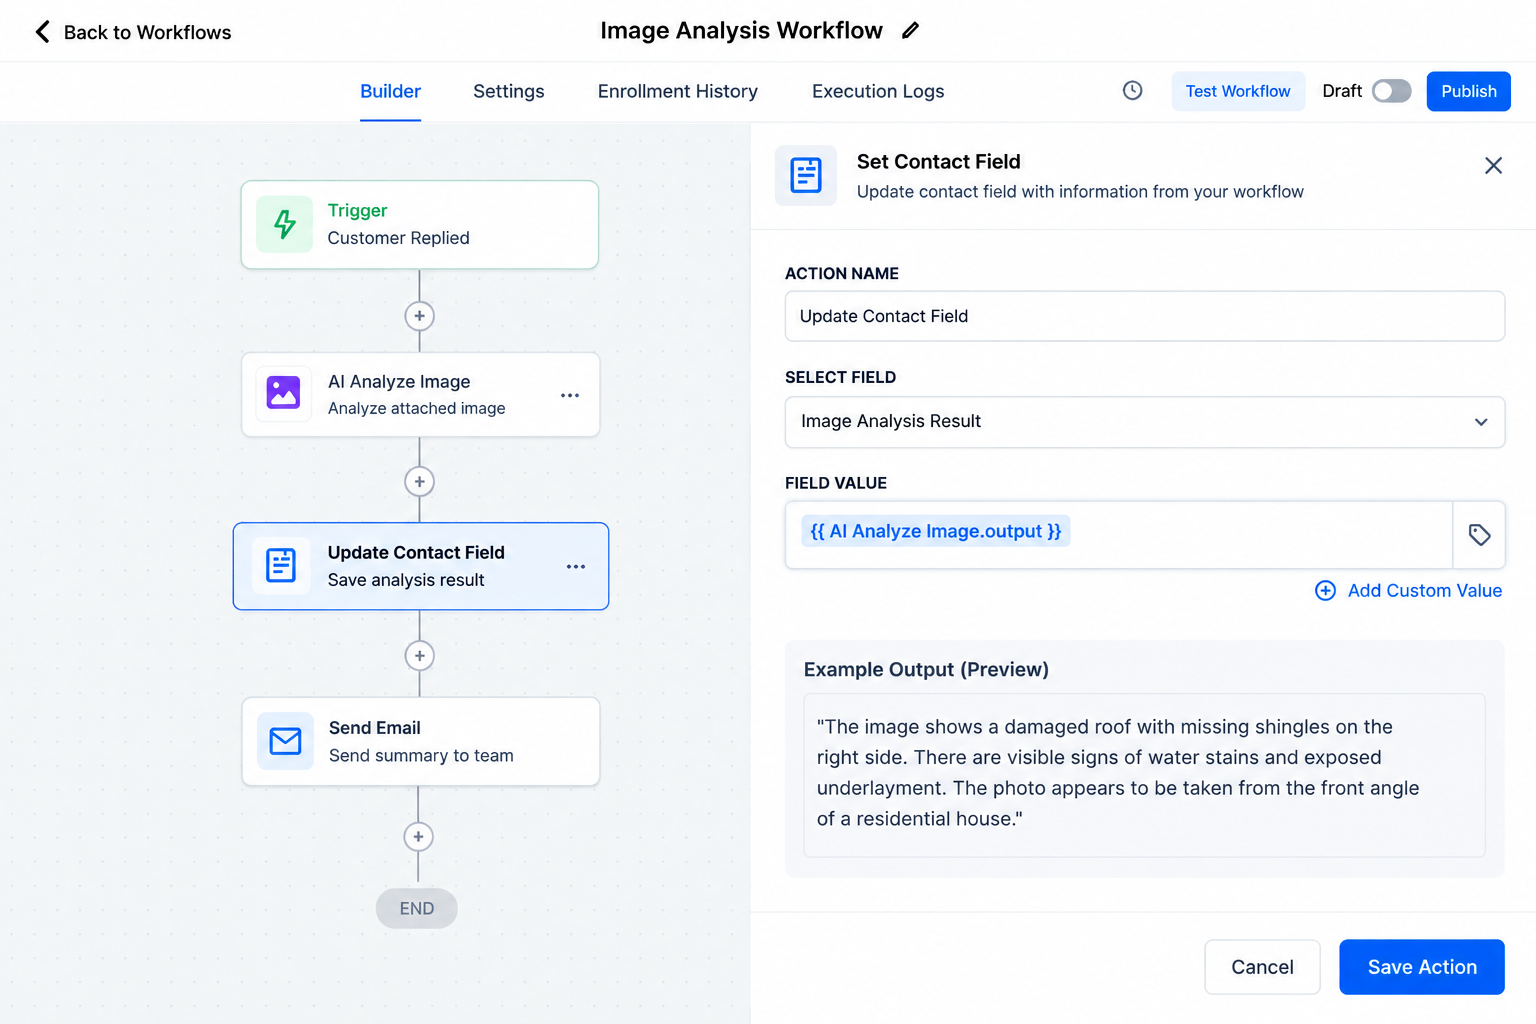Open the Select Field dropdown

[1145, 422]
